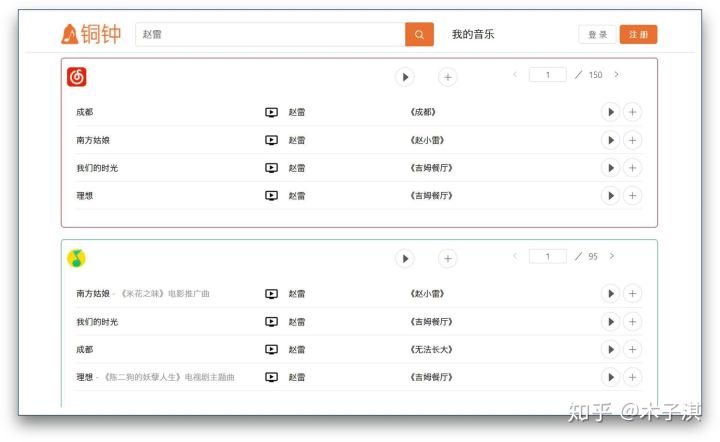Image resolution: width=720 pixels, height=442 pixels.
Task: Play all songs in NetEase panel
Action: pyautogui.click(x=405, y=77)
